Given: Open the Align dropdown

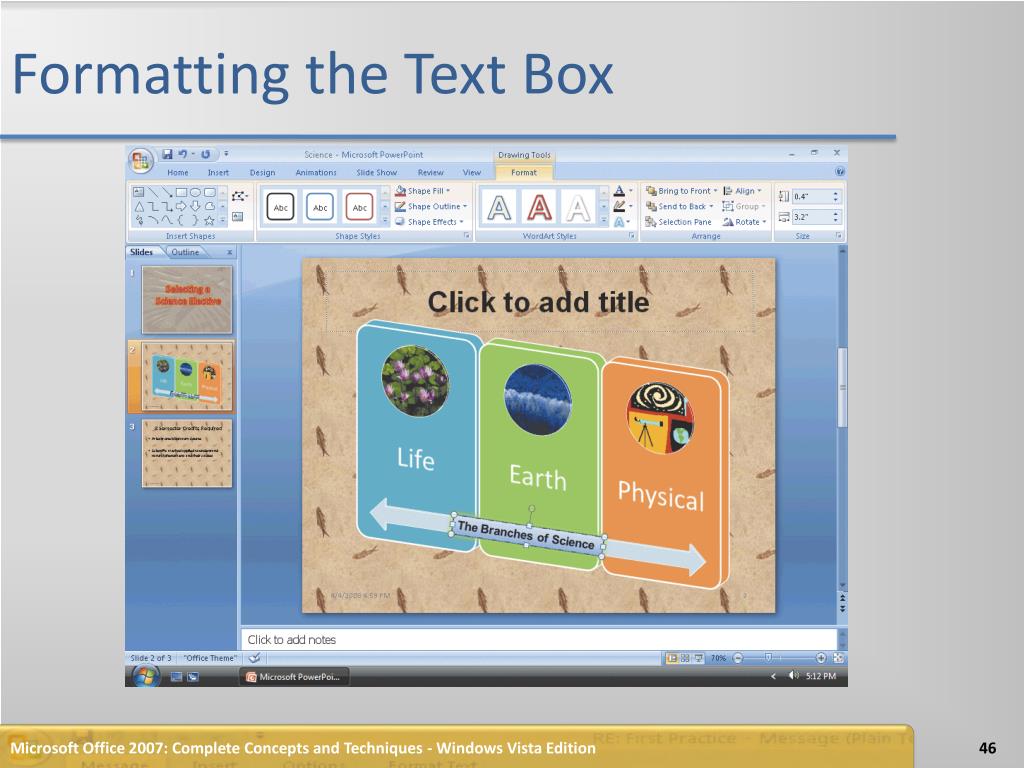Looking at the screenshot, I should click(742, 191).
